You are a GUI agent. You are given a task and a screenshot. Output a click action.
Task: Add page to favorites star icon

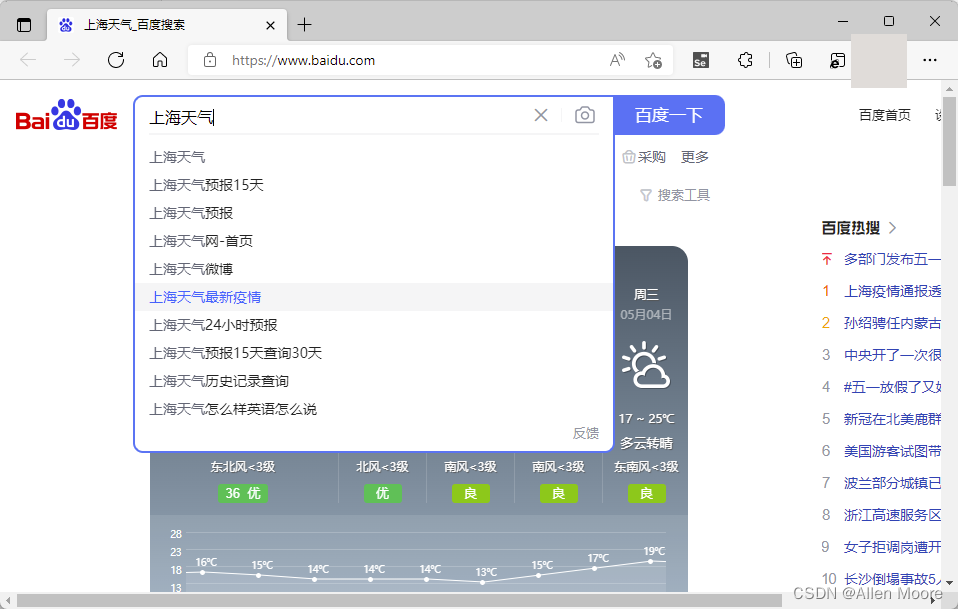click(x=653, y=60)
